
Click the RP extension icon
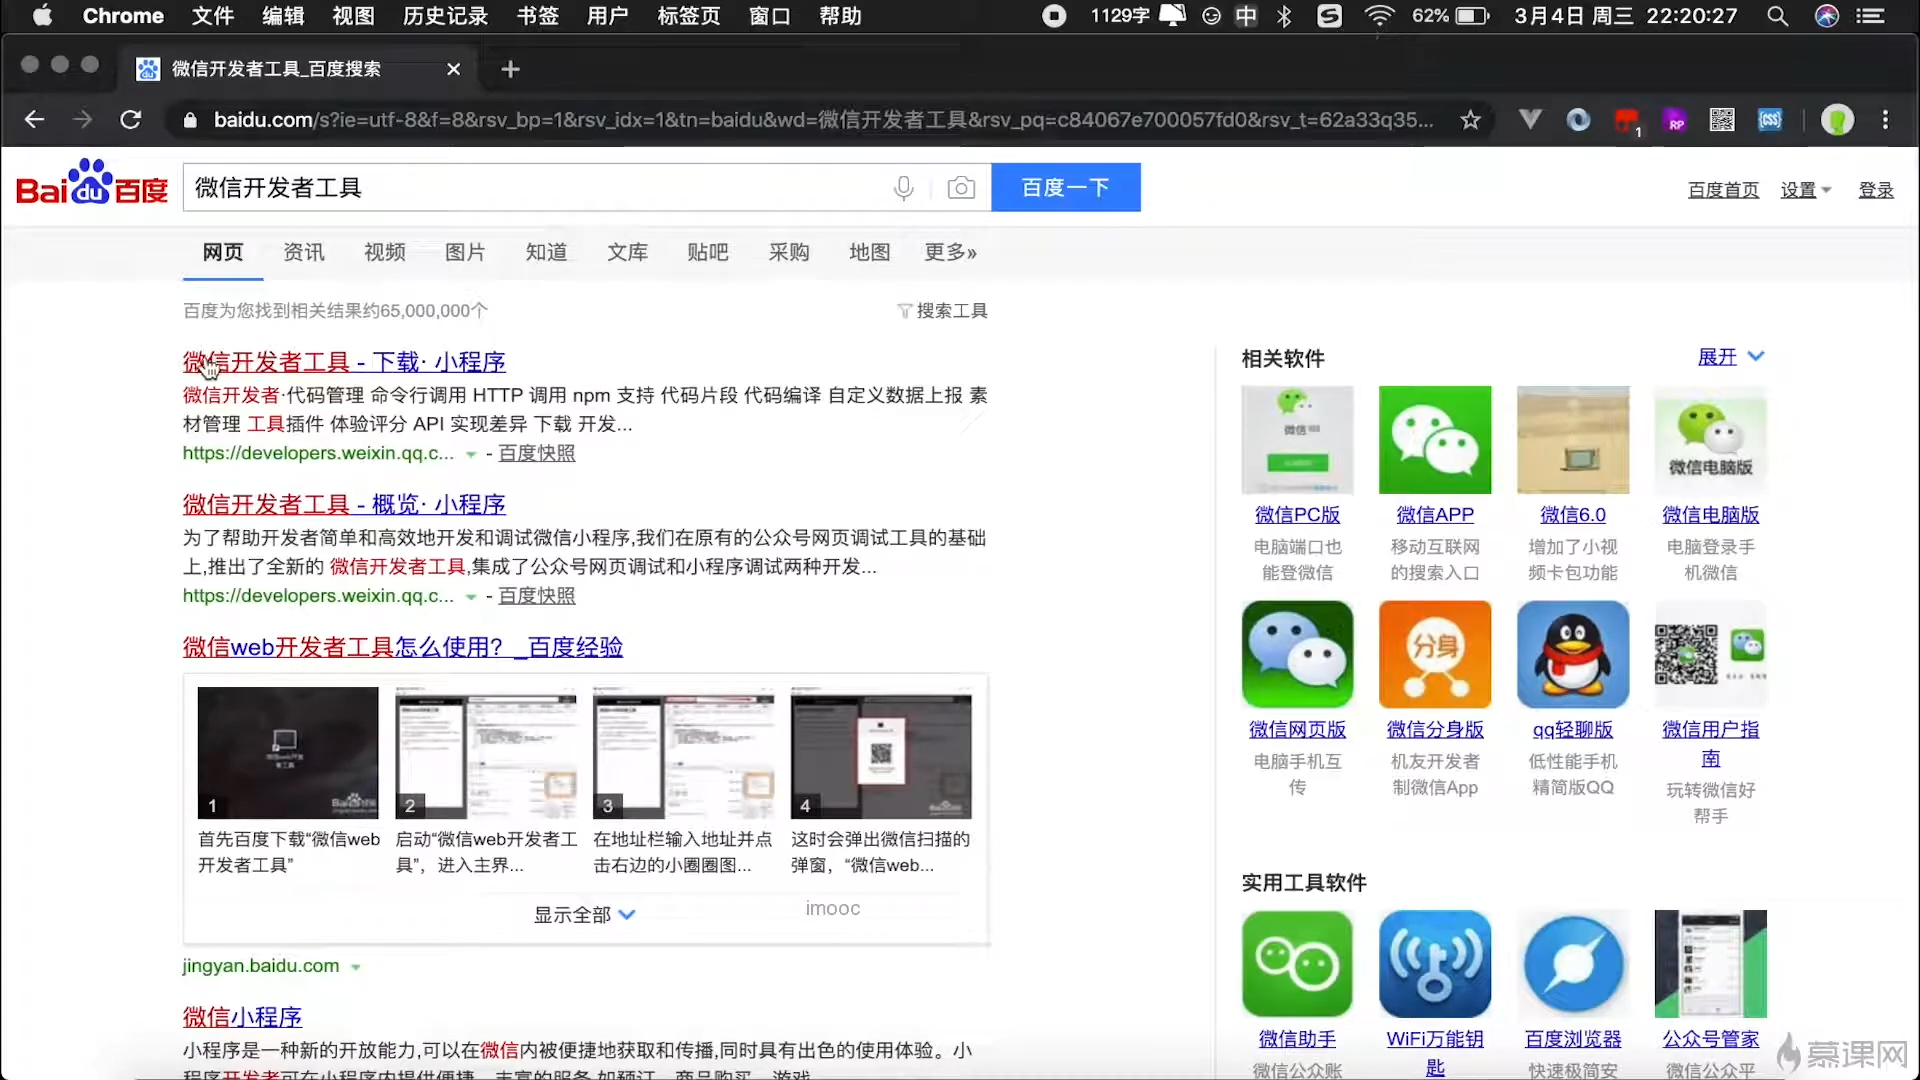(1675, 121)
